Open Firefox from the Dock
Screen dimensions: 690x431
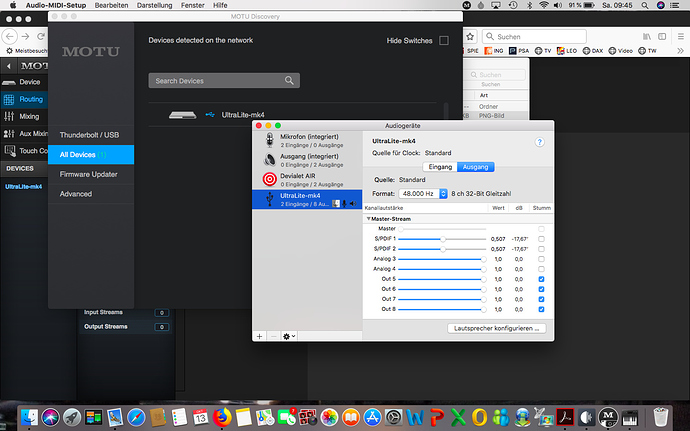pos(222,417)
